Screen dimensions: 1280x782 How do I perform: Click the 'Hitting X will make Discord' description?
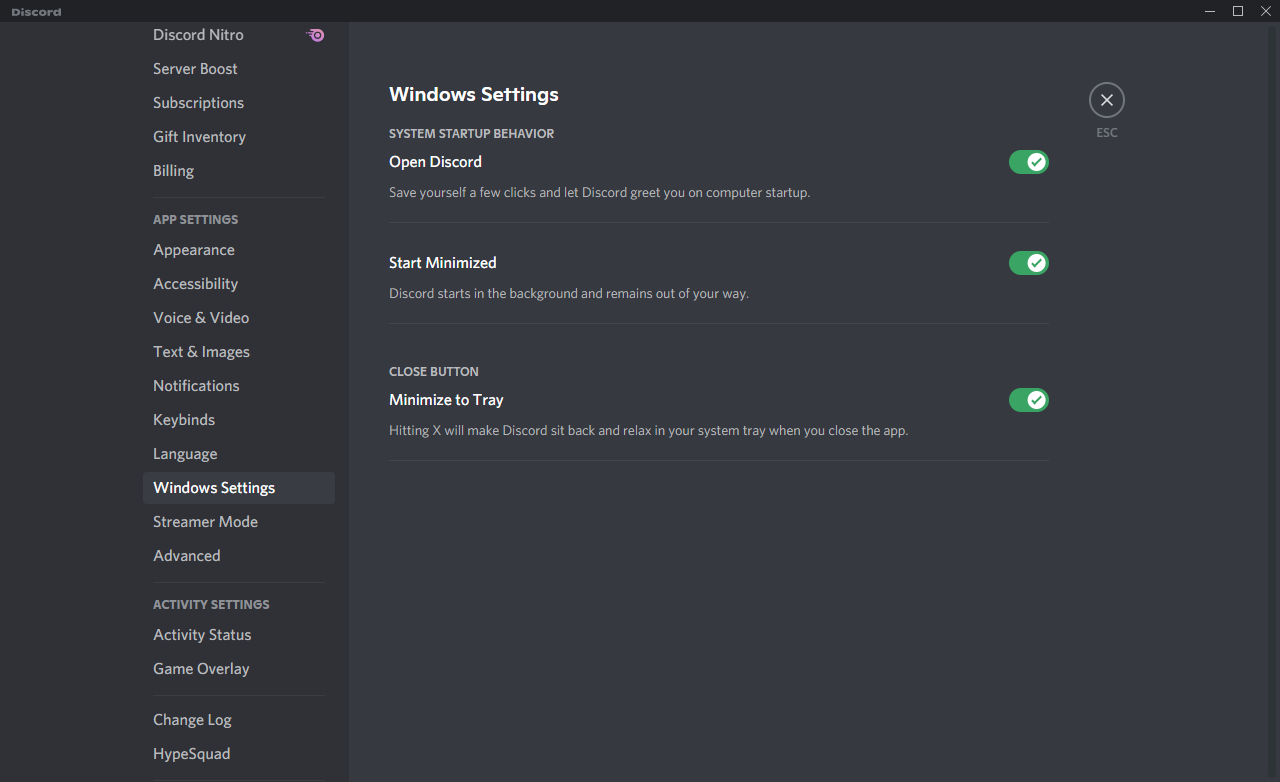tap(648, 431)
